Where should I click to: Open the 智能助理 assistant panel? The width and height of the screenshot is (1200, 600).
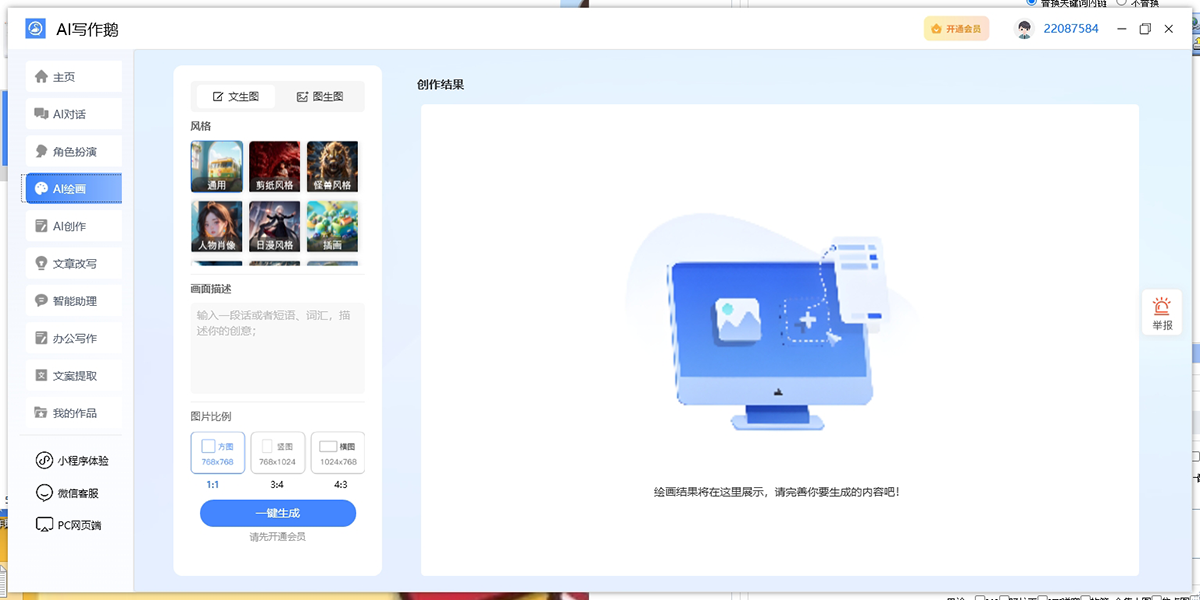[x=73, y=300]
